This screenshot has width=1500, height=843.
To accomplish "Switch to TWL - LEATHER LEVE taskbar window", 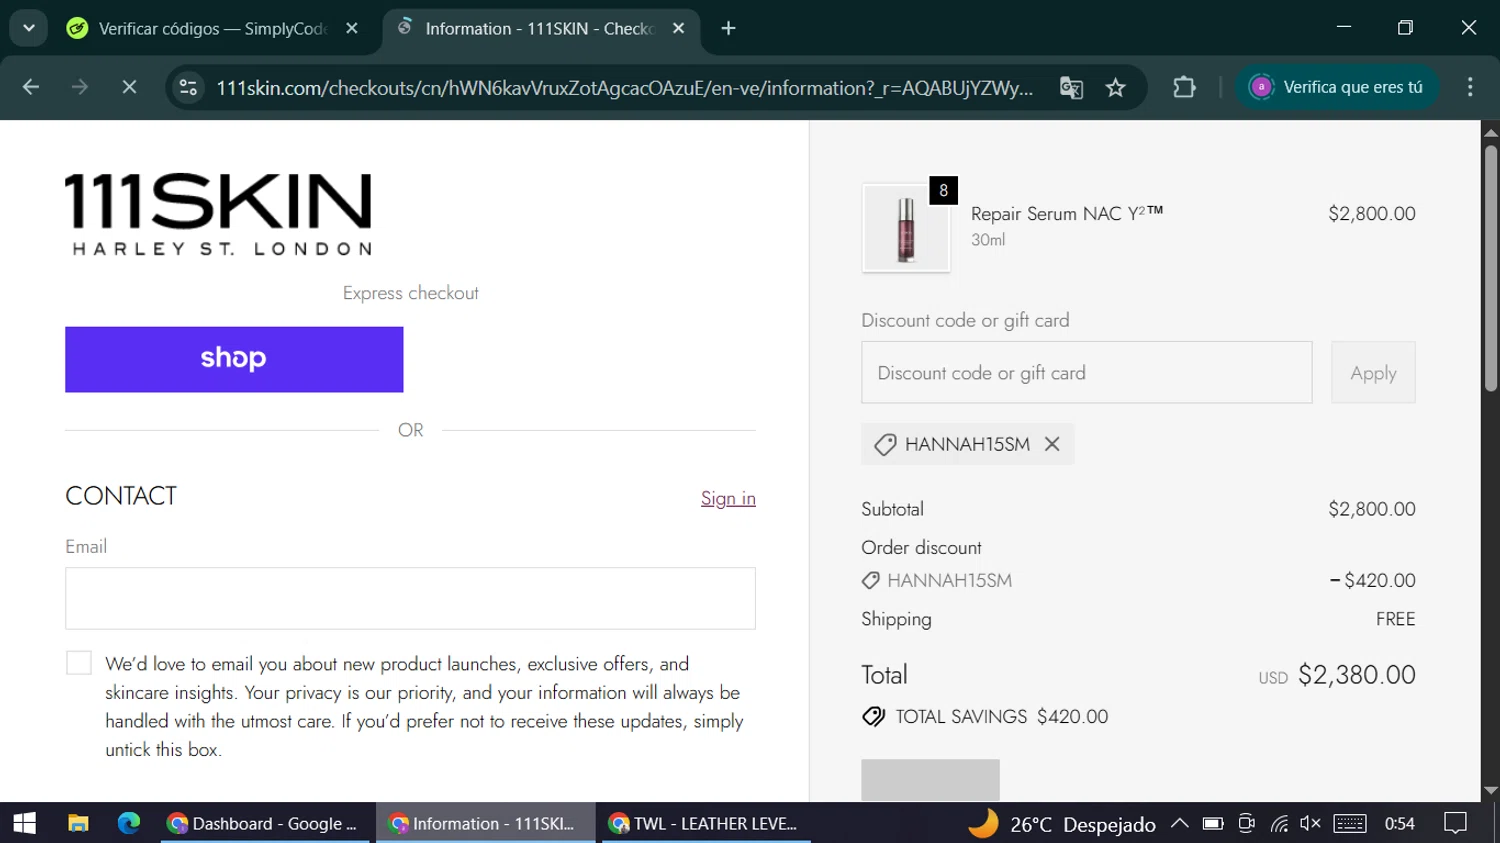I will [x=705, y=823].
